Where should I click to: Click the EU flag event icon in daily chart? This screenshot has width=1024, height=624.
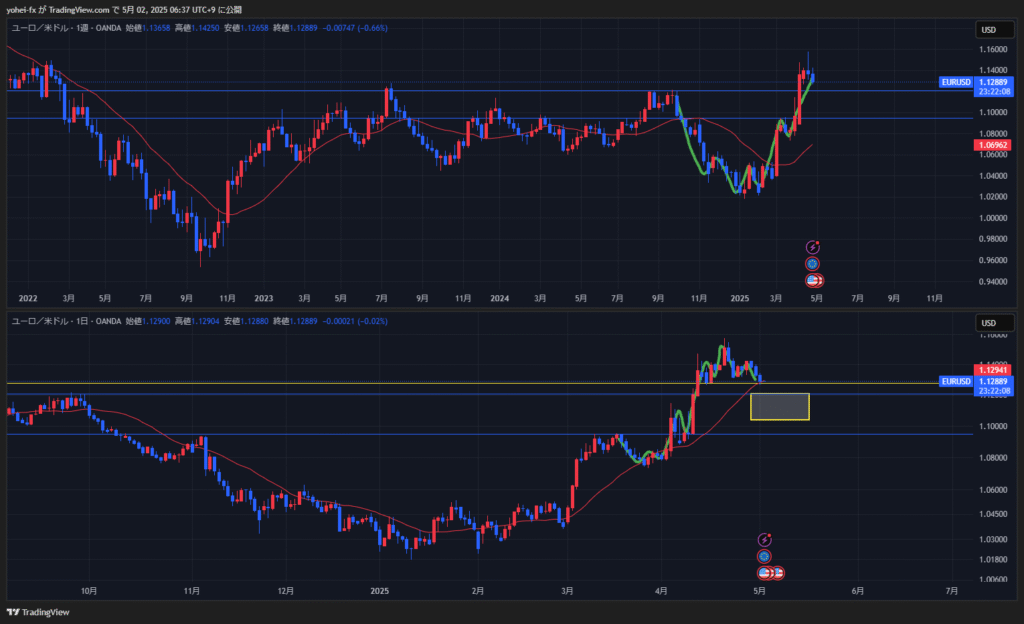pyautogui.click(x=764, y=556)
